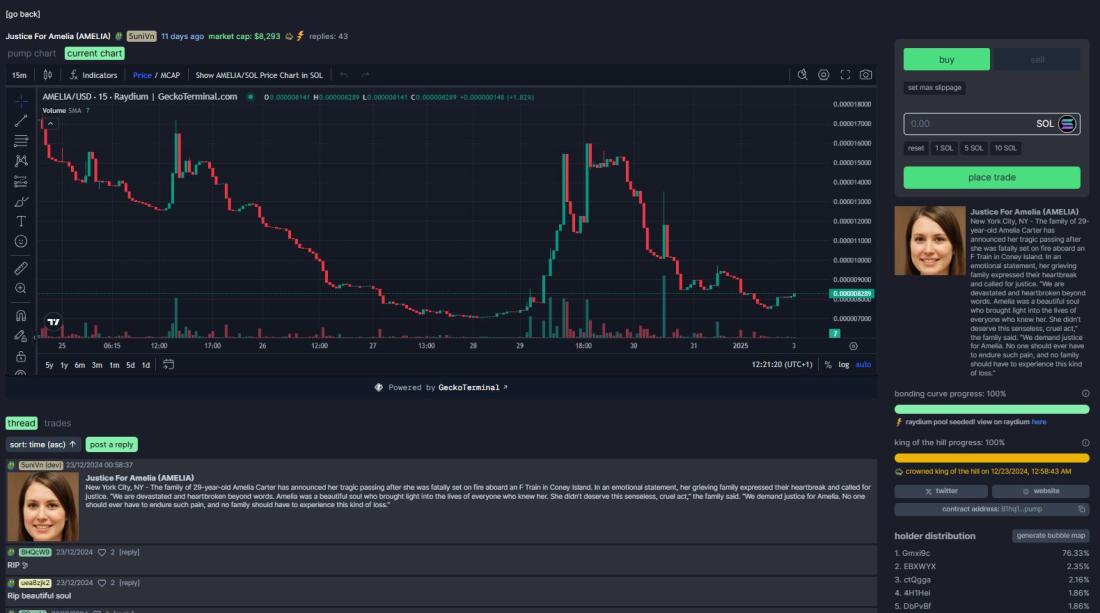This screenshot has height=613, width=1100.
Task: Collapse the volume indicator legend
Action: click(51, 124)
